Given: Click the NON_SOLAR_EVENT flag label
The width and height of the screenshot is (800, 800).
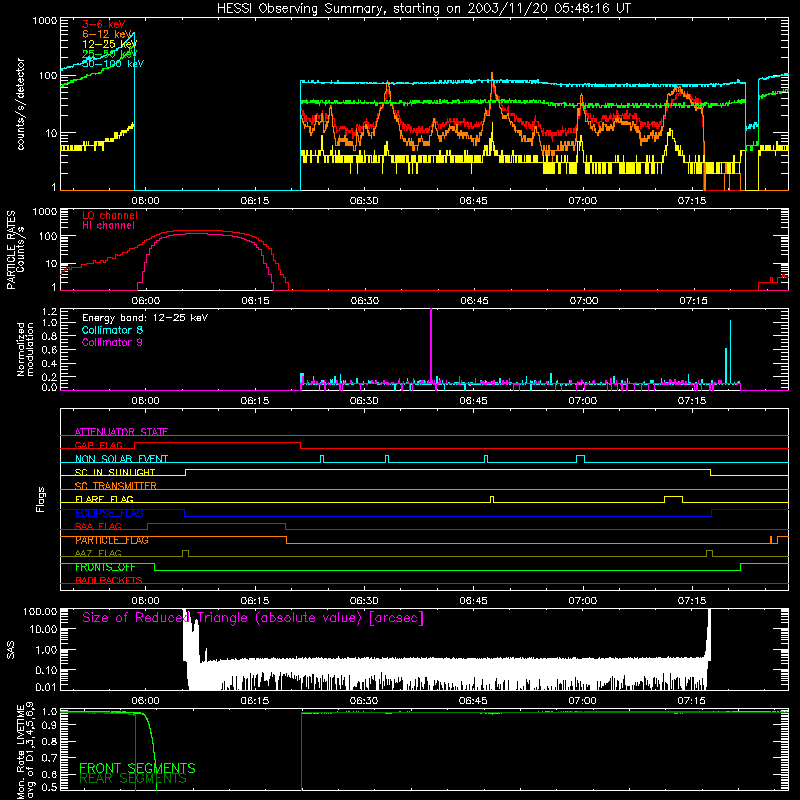Looking at the screenshot, I should 121,459.
